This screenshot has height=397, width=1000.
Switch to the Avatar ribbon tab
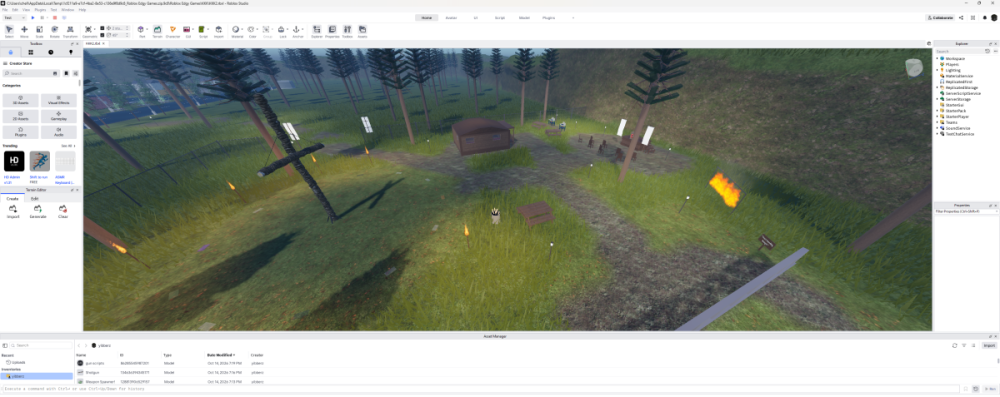click(x=451, y=18)
